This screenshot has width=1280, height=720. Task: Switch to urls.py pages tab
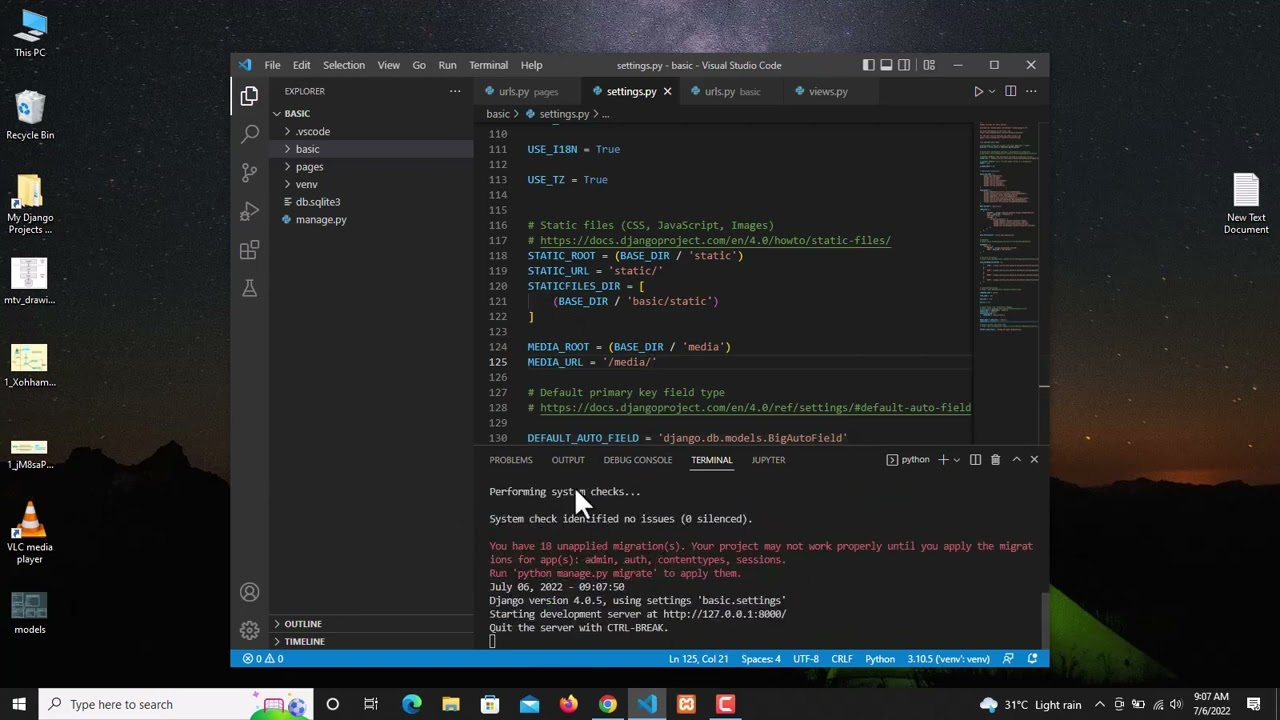point(528,91)
